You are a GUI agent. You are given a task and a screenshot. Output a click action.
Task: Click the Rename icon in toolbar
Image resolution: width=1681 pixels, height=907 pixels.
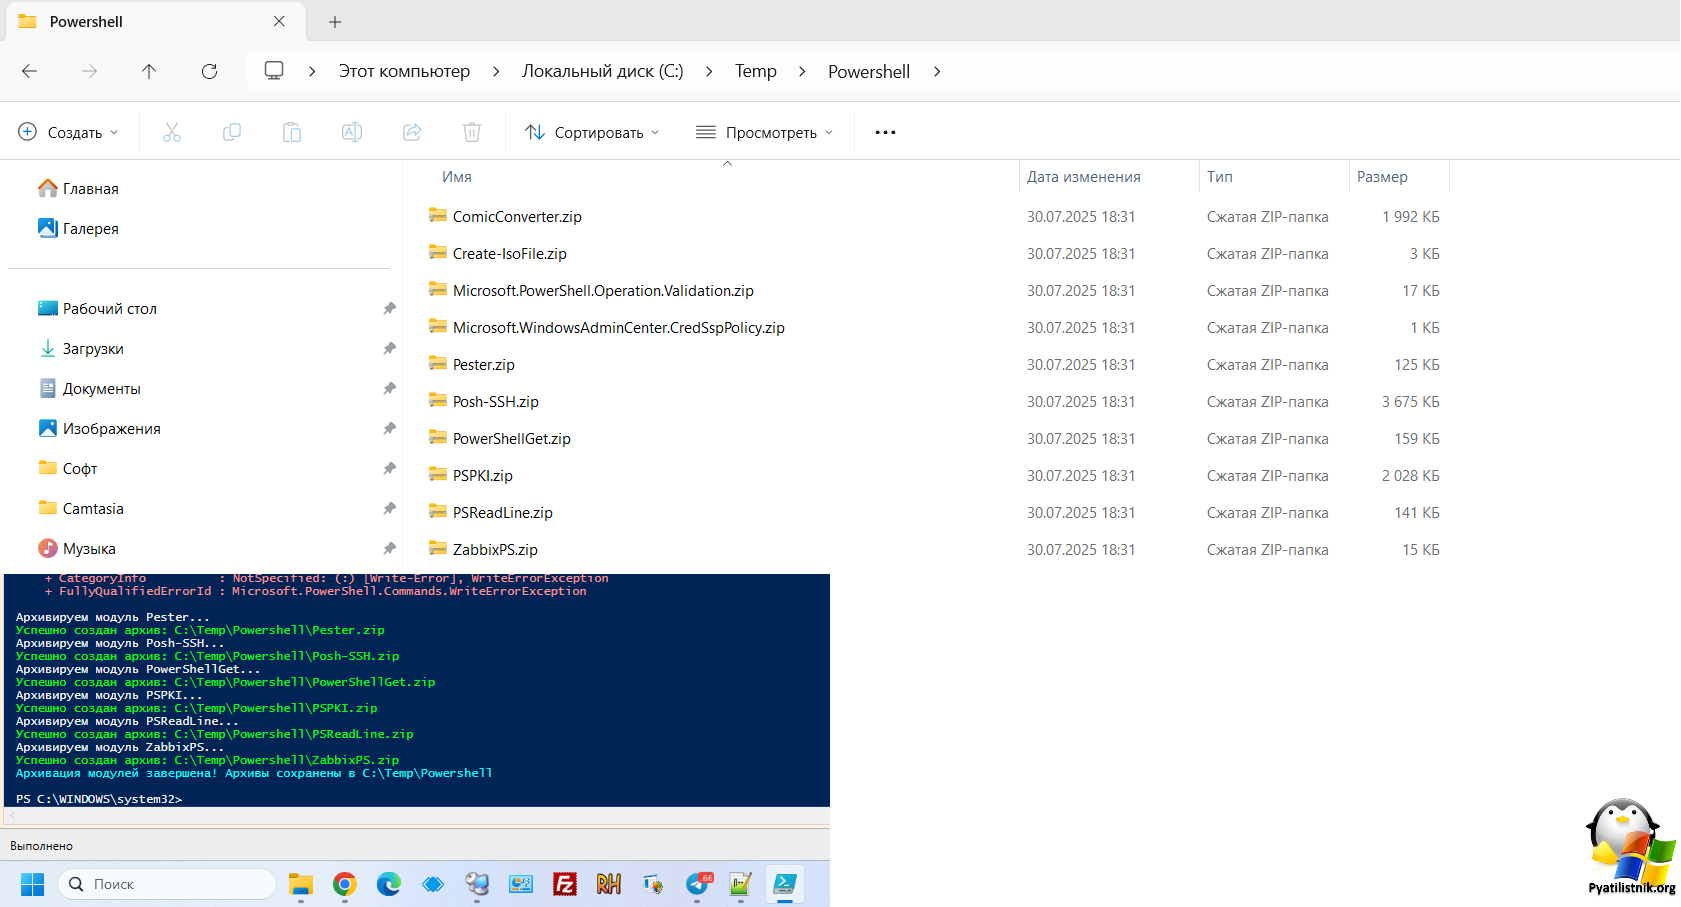(x=352, y=132)
